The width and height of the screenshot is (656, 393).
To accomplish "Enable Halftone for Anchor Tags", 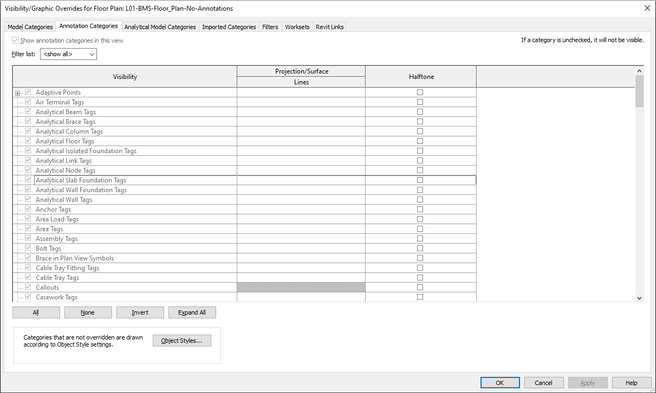I will click(420, 209).
